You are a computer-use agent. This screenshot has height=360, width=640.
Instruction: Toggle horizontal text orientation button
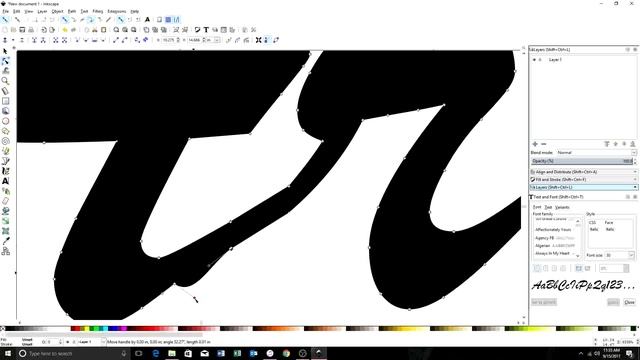point(579,268)
